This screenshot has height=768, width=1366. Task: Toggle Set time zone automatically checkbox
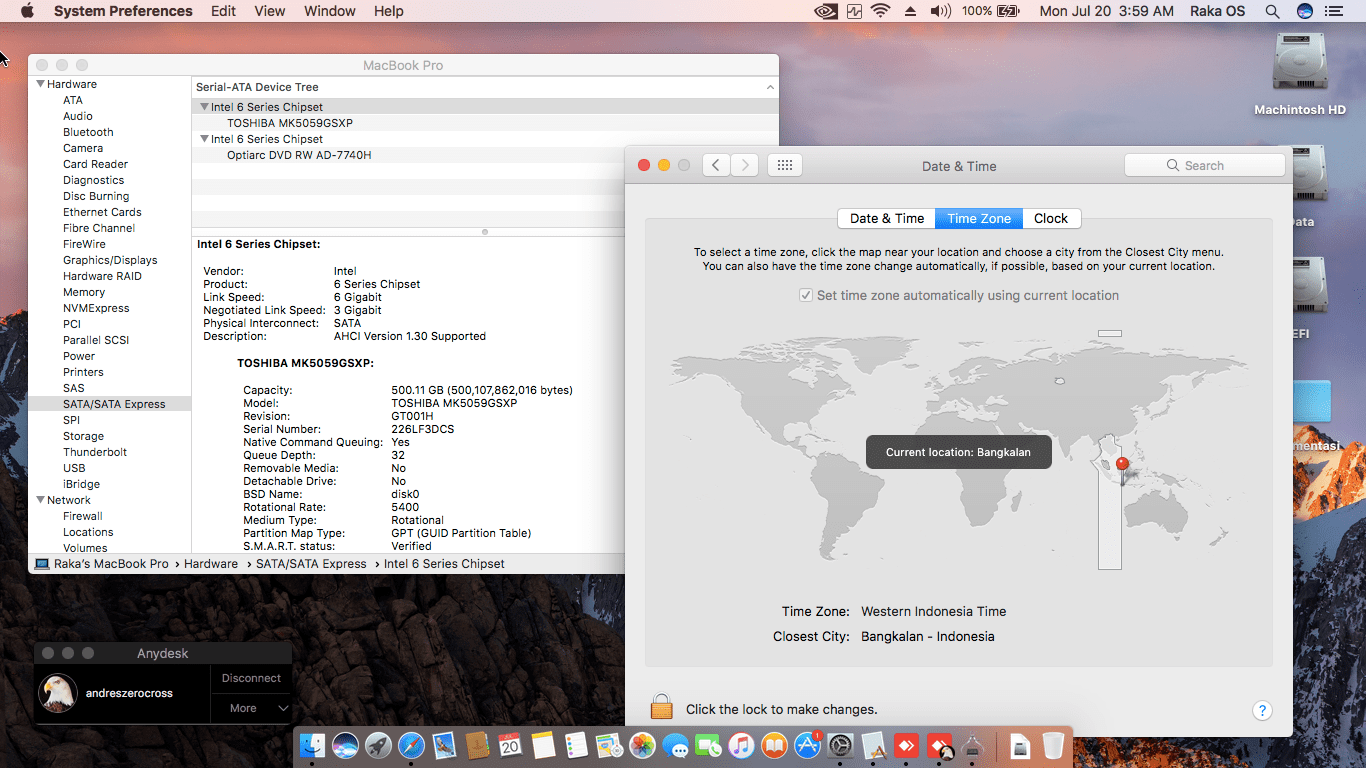(x=806, y=296)
